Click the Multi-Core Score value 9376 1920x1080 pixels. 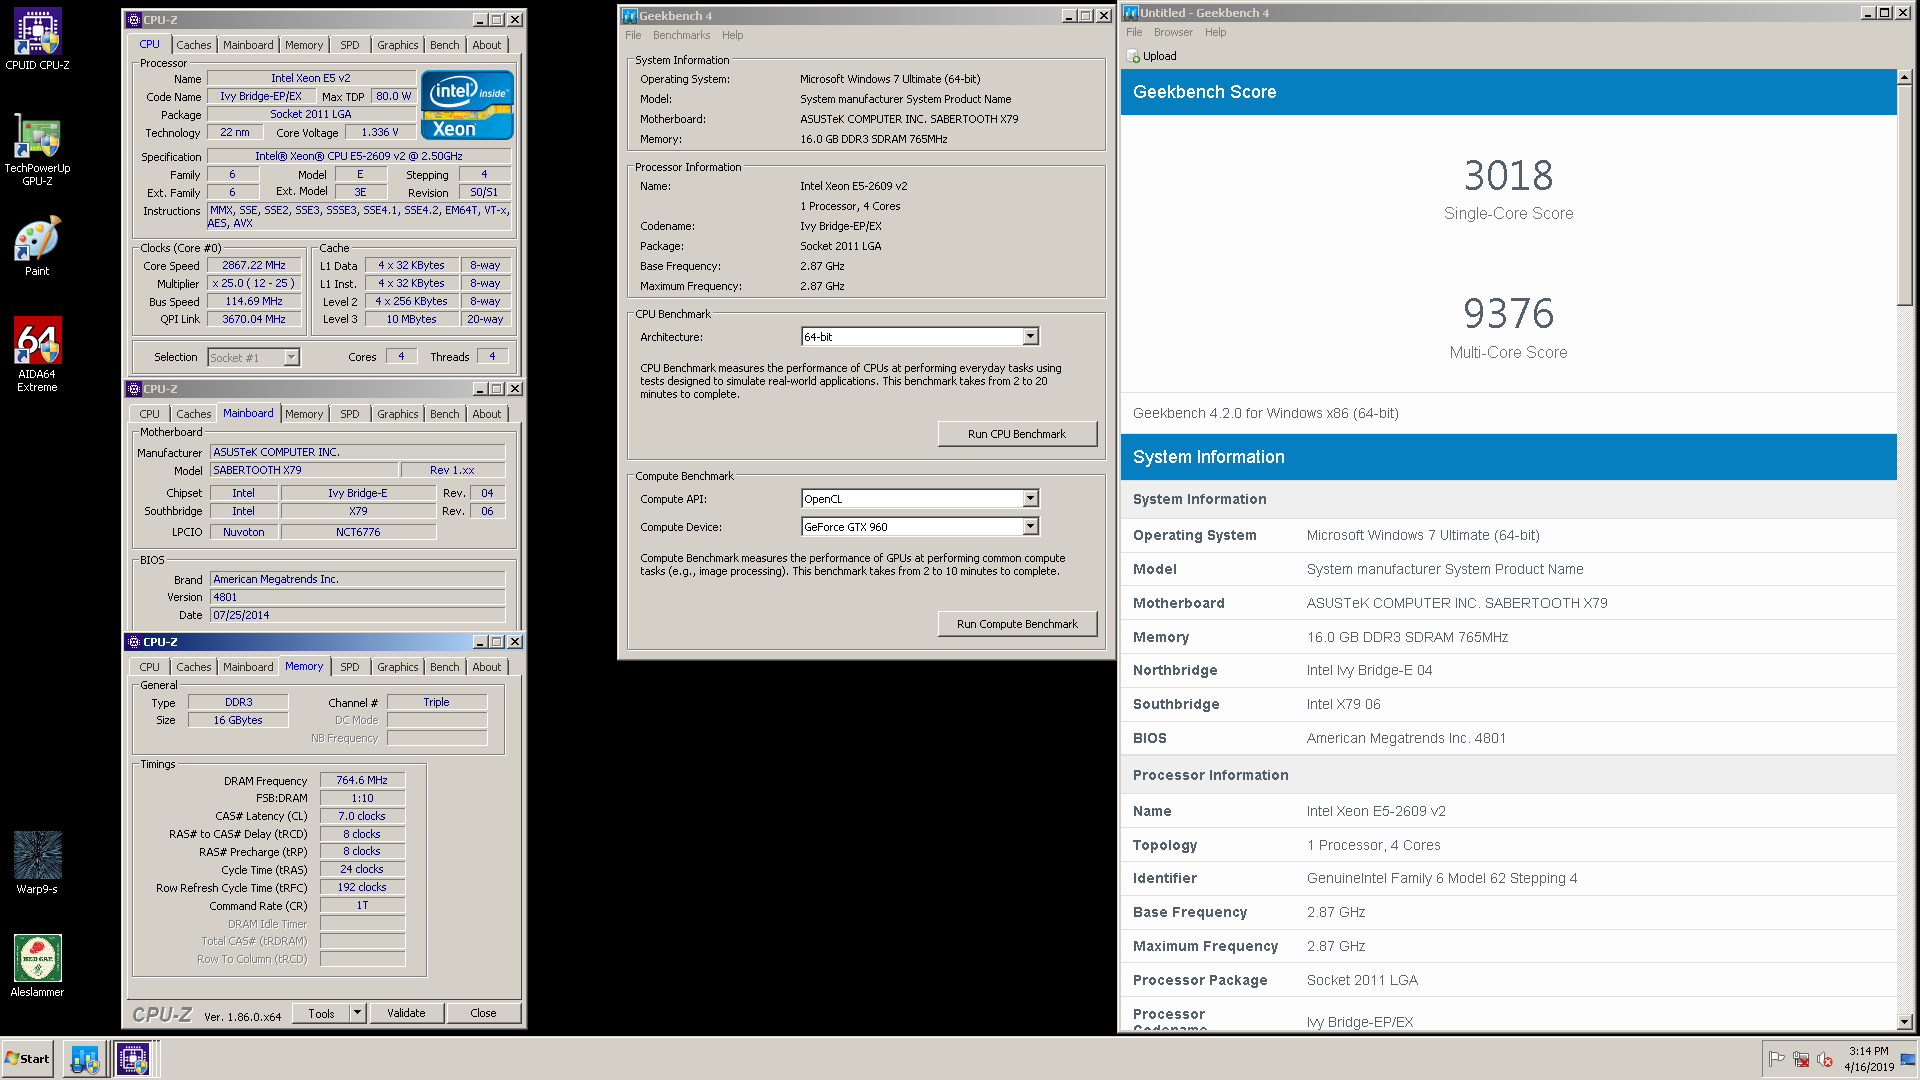1508,314
